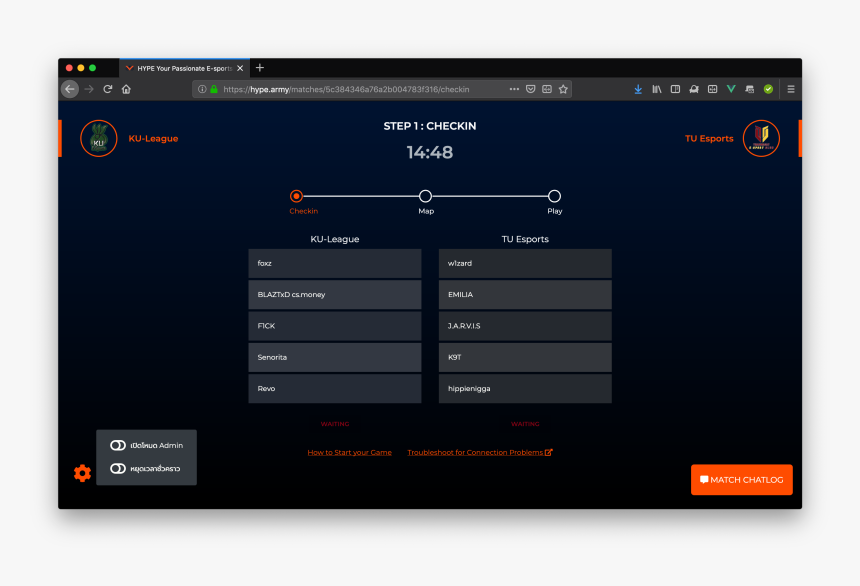This screenshot has width=860, height=586.
Task: Bookmark this page with the star icon
Action: pyautogui.click(x=563, y=89)
